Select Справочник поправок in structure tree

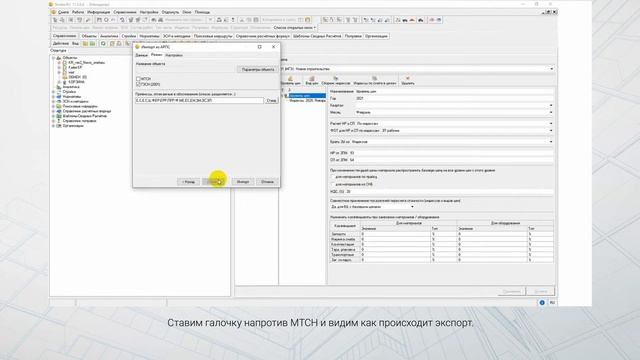click(79, 121)
